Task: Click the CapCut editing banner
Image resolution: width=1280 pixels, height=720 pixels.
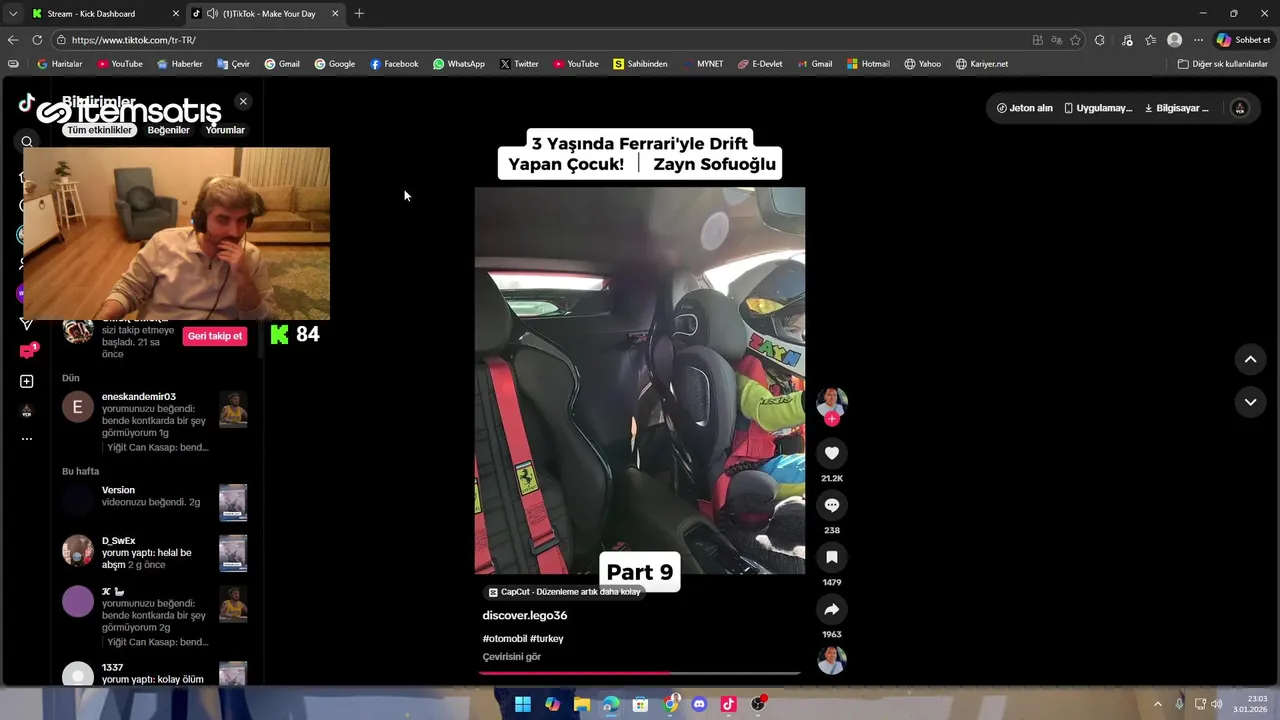Action: coord(564,592)
